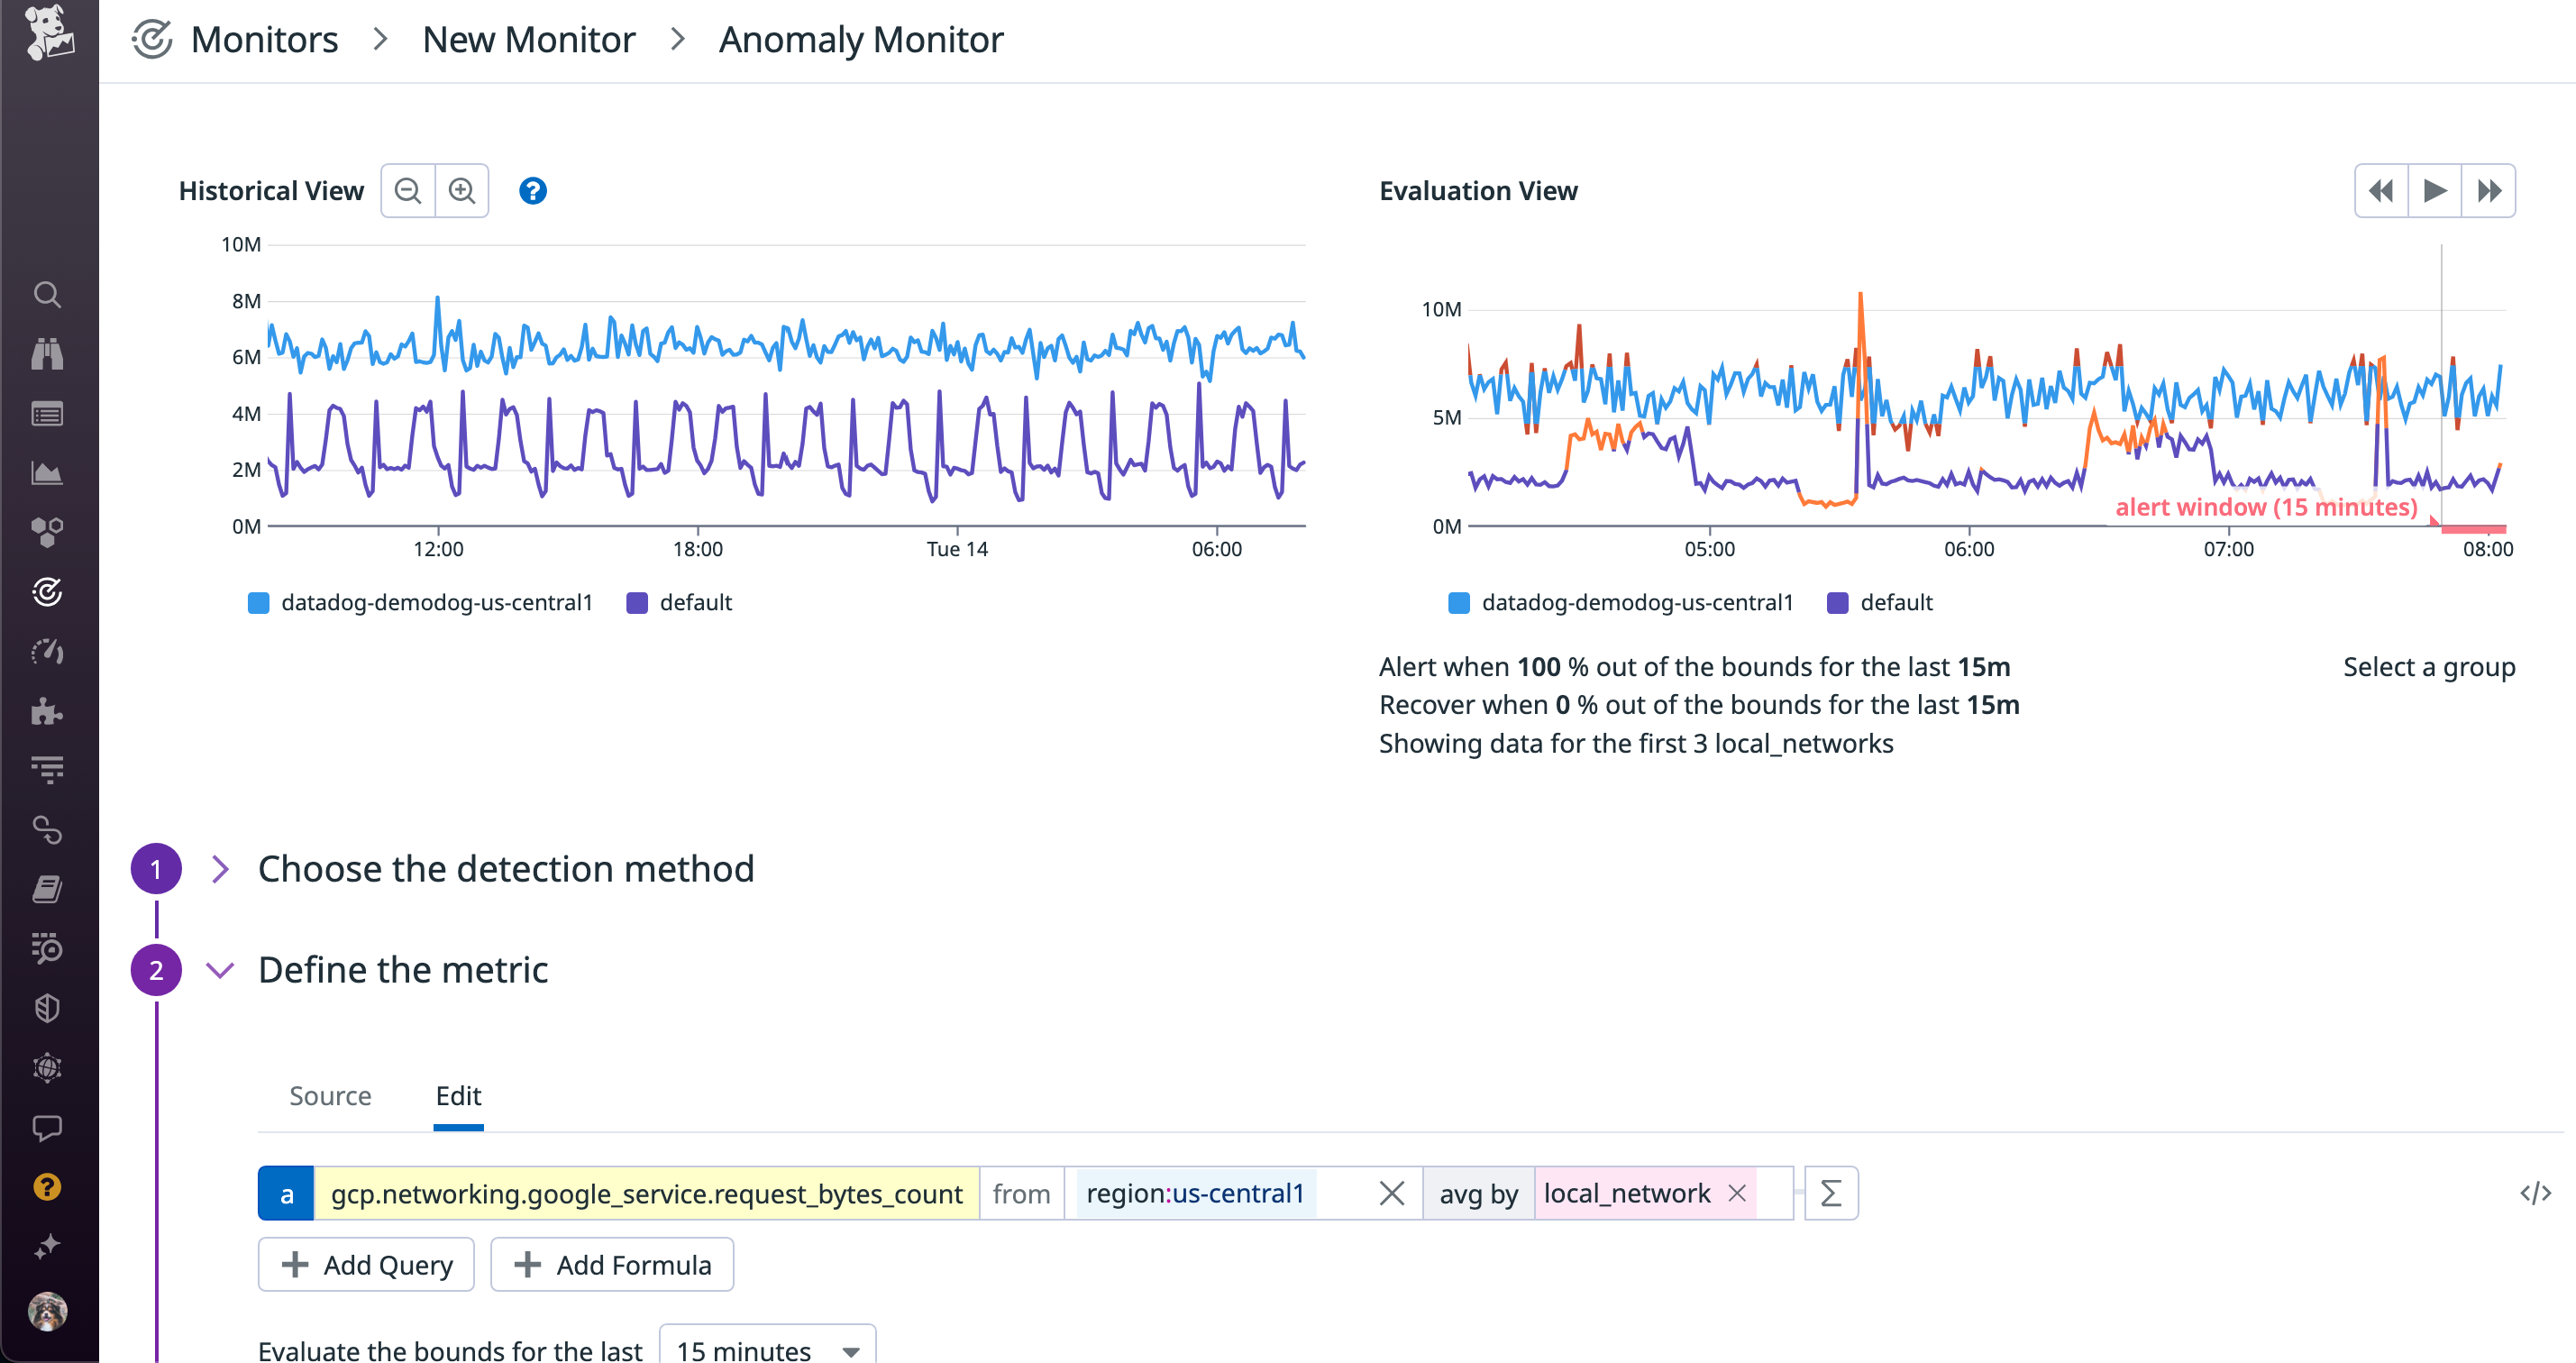Open the chat bubble icon in sidebar

(x=47, y=1128)
